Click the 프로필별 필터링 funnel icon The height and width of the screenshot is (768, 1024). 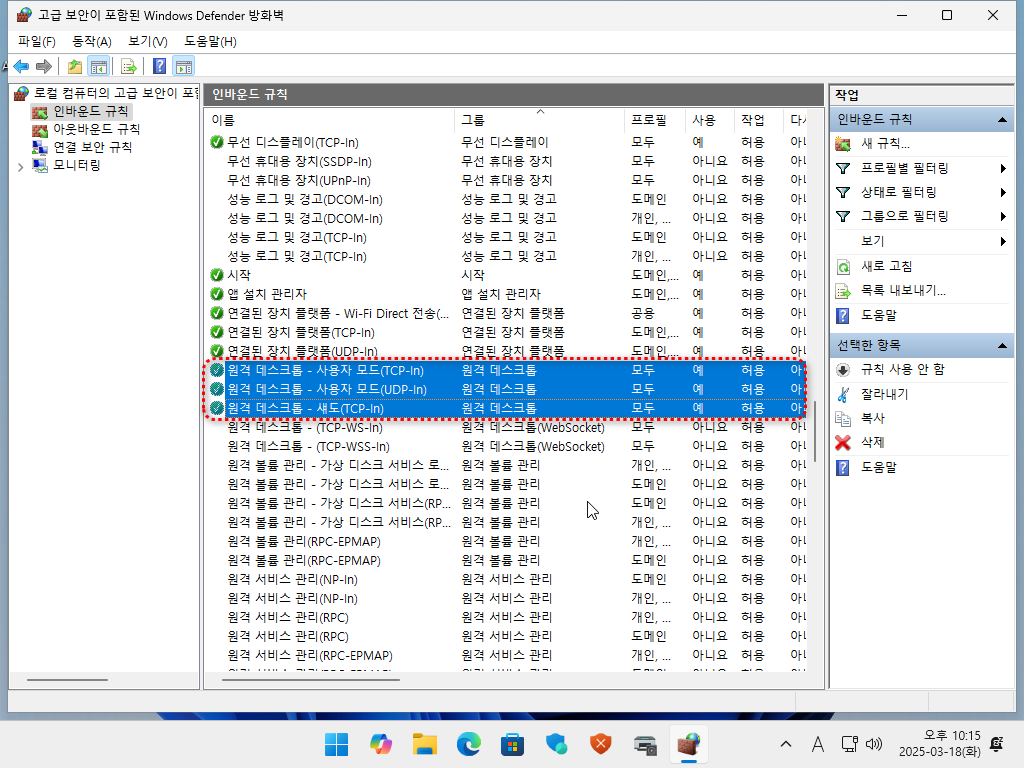pyautogui.click(x=843, y=168)
